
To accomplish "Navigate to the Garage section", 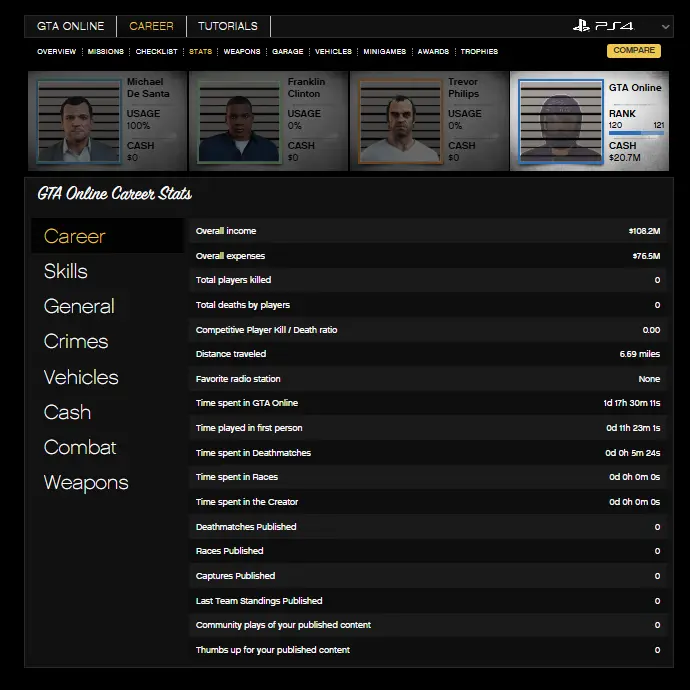I will pyautogui.click(x=288, y=51).
